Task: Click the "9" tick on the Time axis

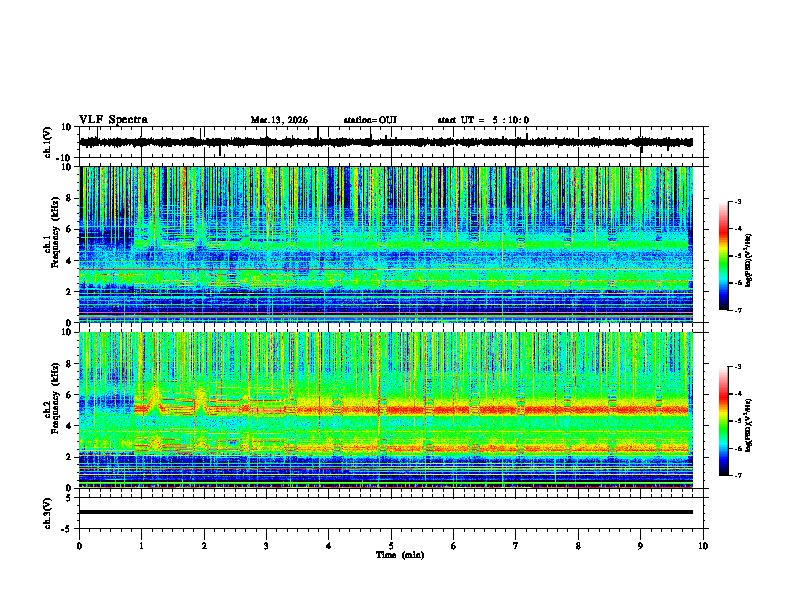Action: click(640, 546)
